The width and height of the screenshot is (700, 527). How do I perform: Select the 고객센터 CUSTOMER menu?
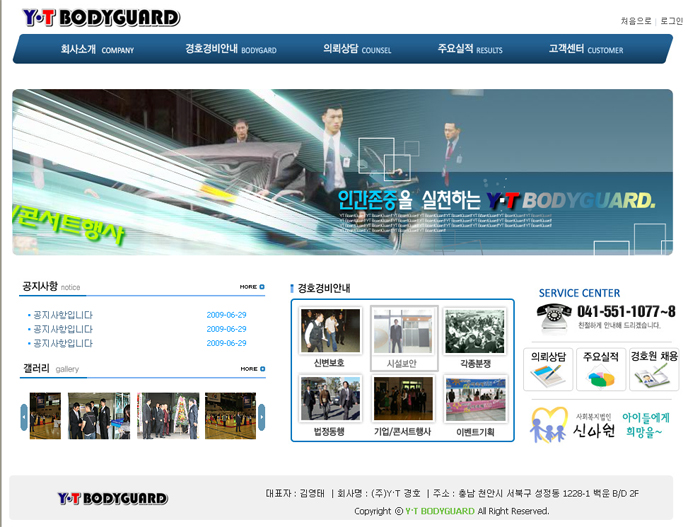(x=585, y=49)
